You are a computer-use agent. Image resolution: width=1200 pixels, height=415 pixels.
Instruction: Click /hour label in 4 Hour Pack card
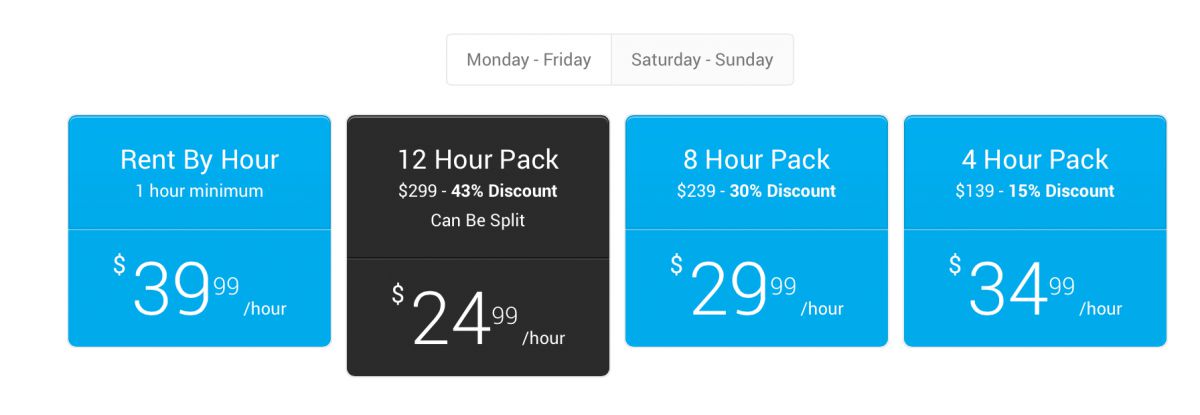pos(1100,309)
